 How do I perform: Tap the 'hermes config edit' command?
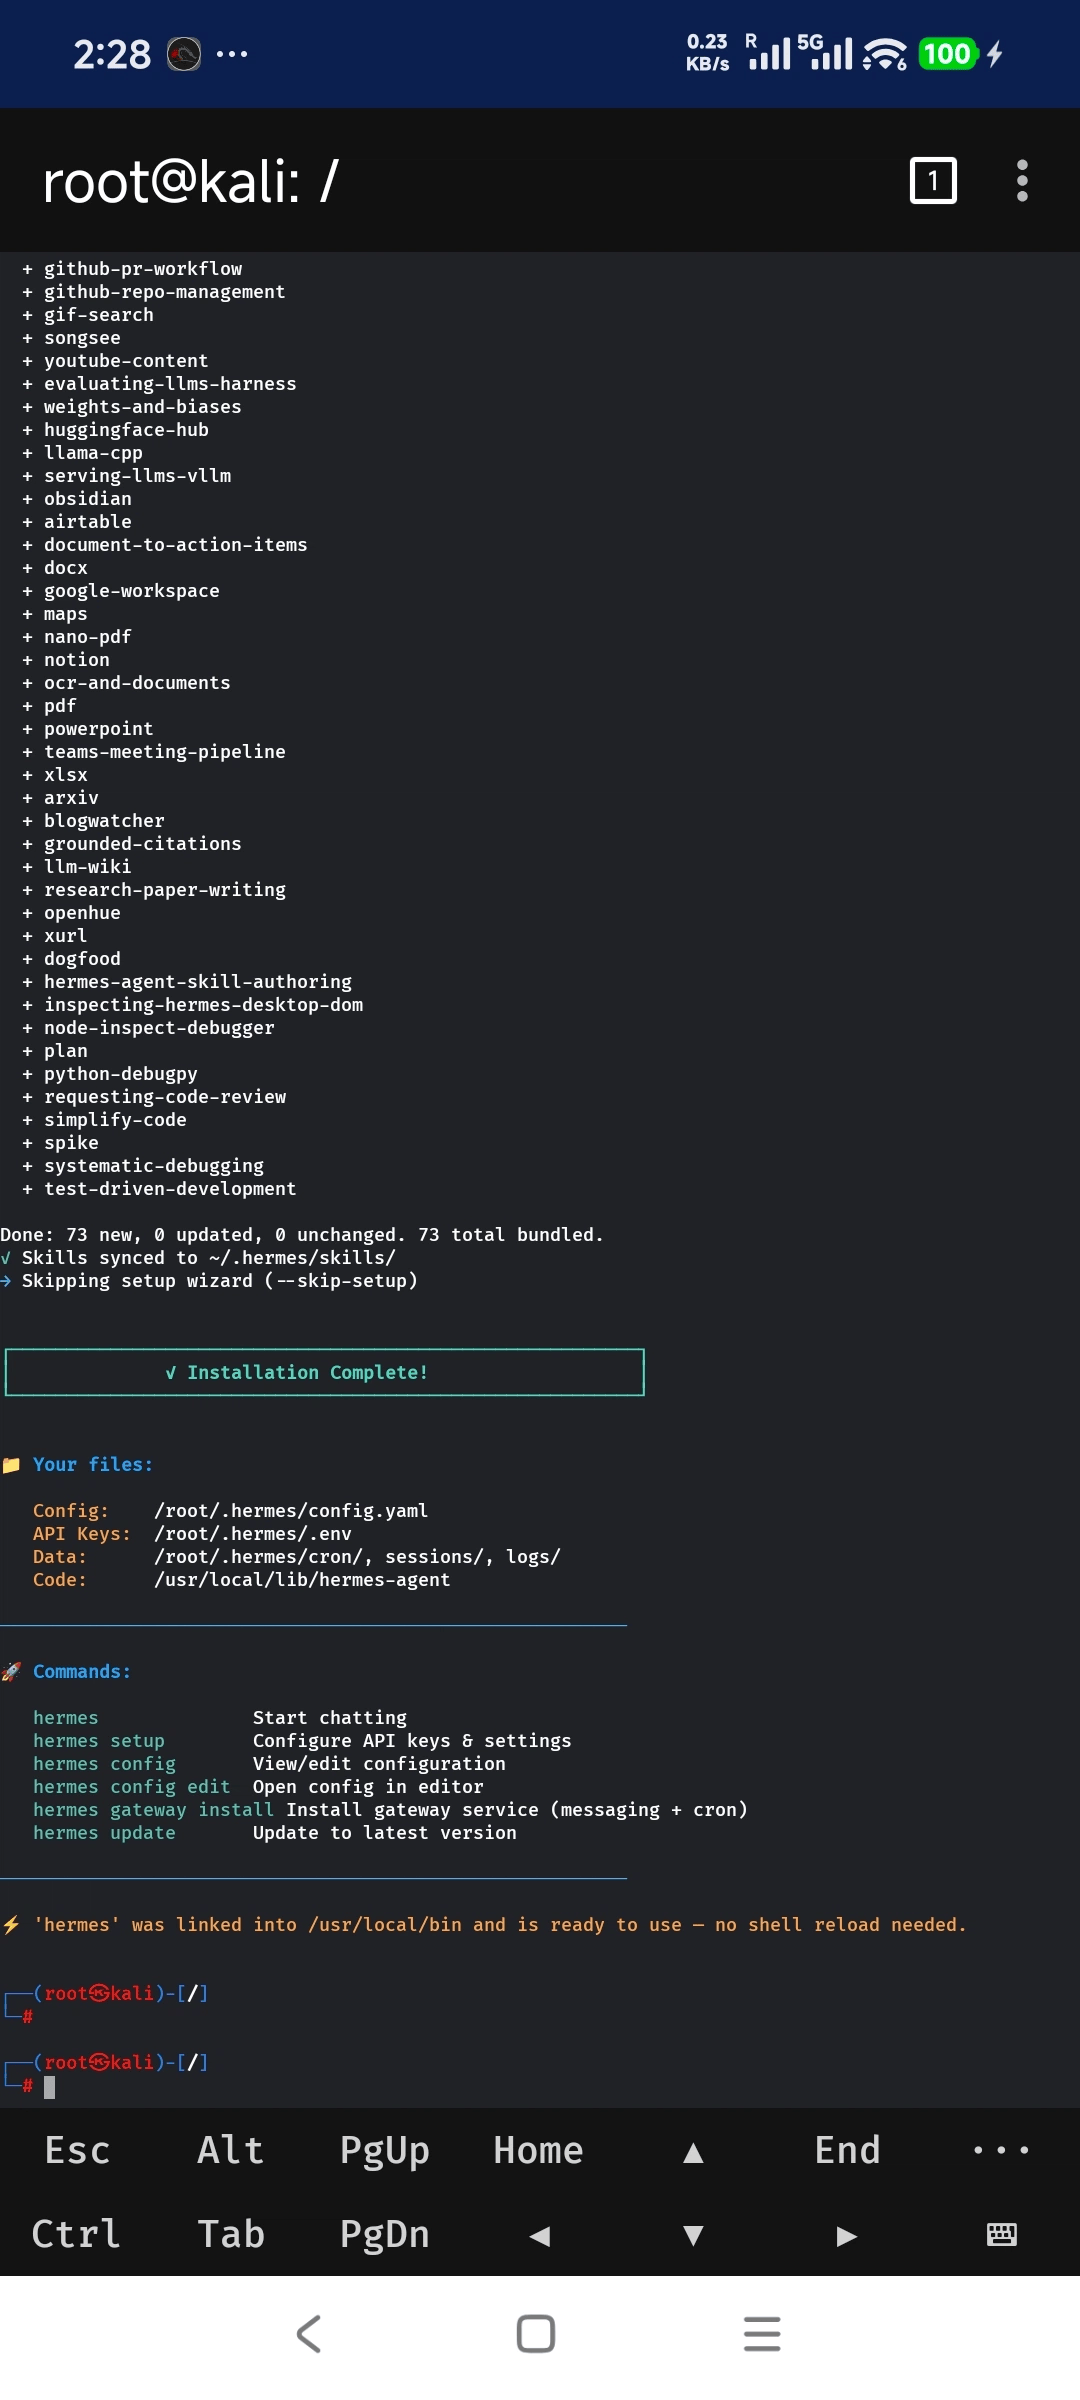point(132,1786)
